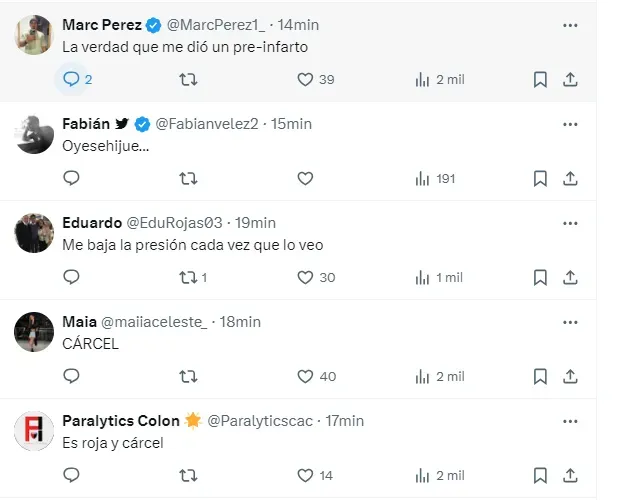Open more options on Marc Perez's tweet

point(570,25)
